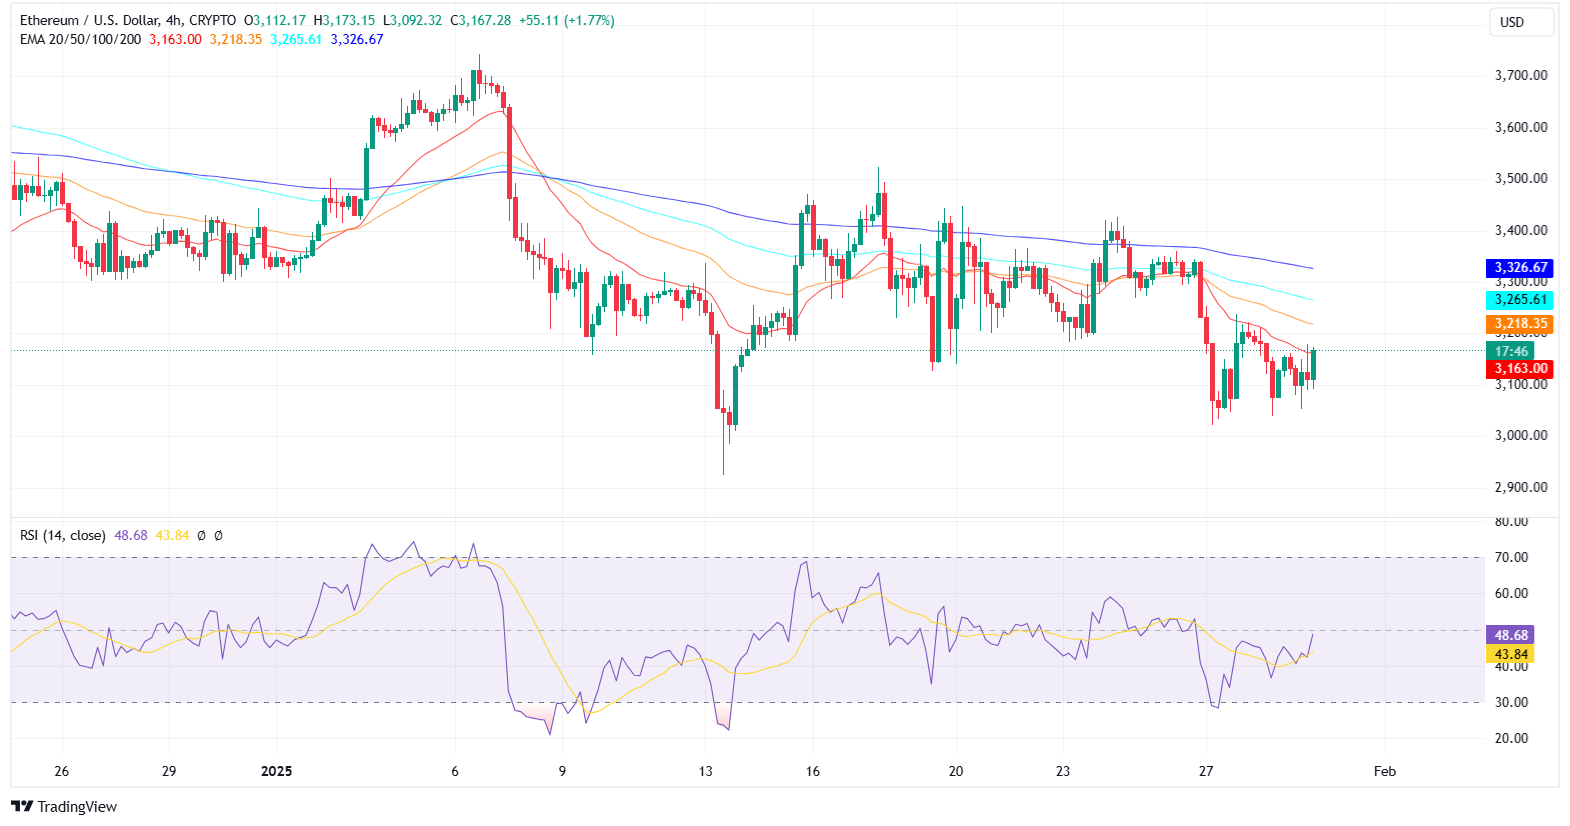Click the red EMA 20 value in legend
This screenshot has width=1570, height=826.
[175, 39]
